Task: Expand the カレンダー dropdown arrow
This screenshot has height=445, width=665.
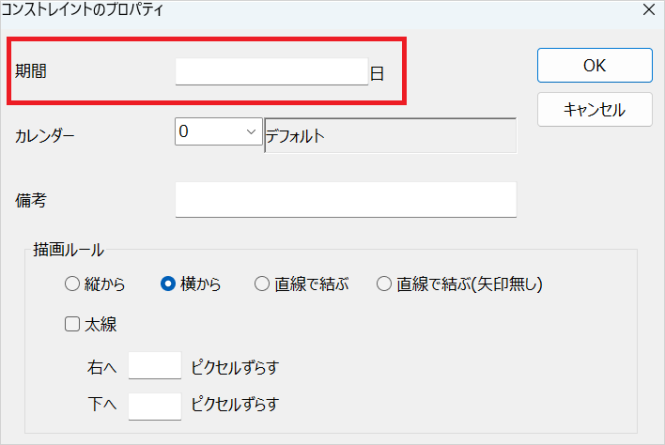Action: (x=248, y=131)
